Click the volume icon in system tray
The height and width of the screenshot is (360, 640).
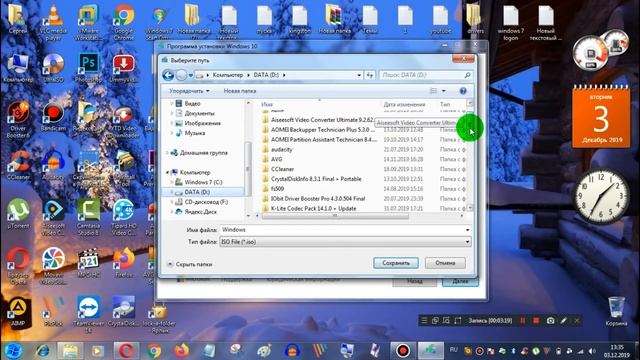click(x=592, y=351)
